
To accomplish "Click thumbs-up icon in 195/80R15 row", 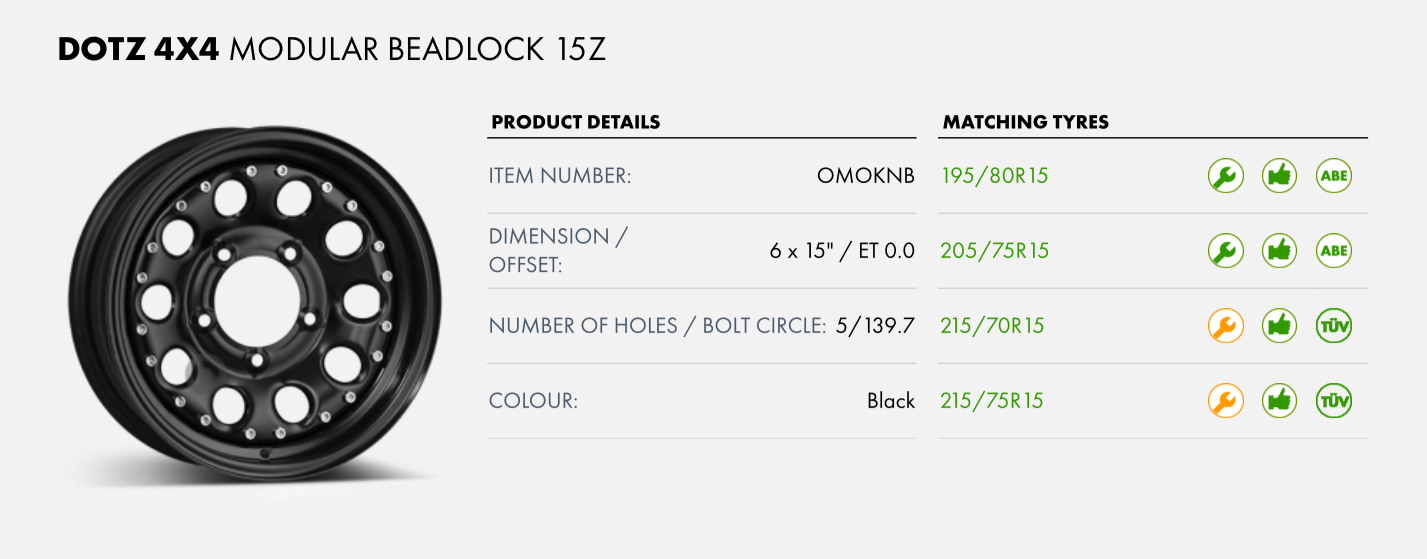I will (1280, 176).
